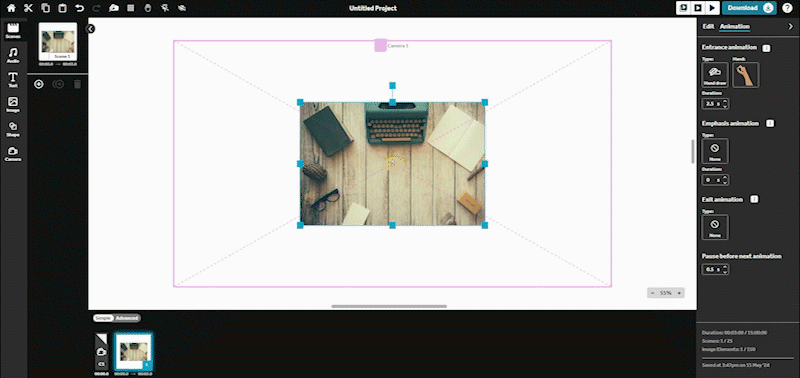Click the Undo arrow icon
Image resolution: width=800 pixels, height=378 pixels.
(79, 8)
